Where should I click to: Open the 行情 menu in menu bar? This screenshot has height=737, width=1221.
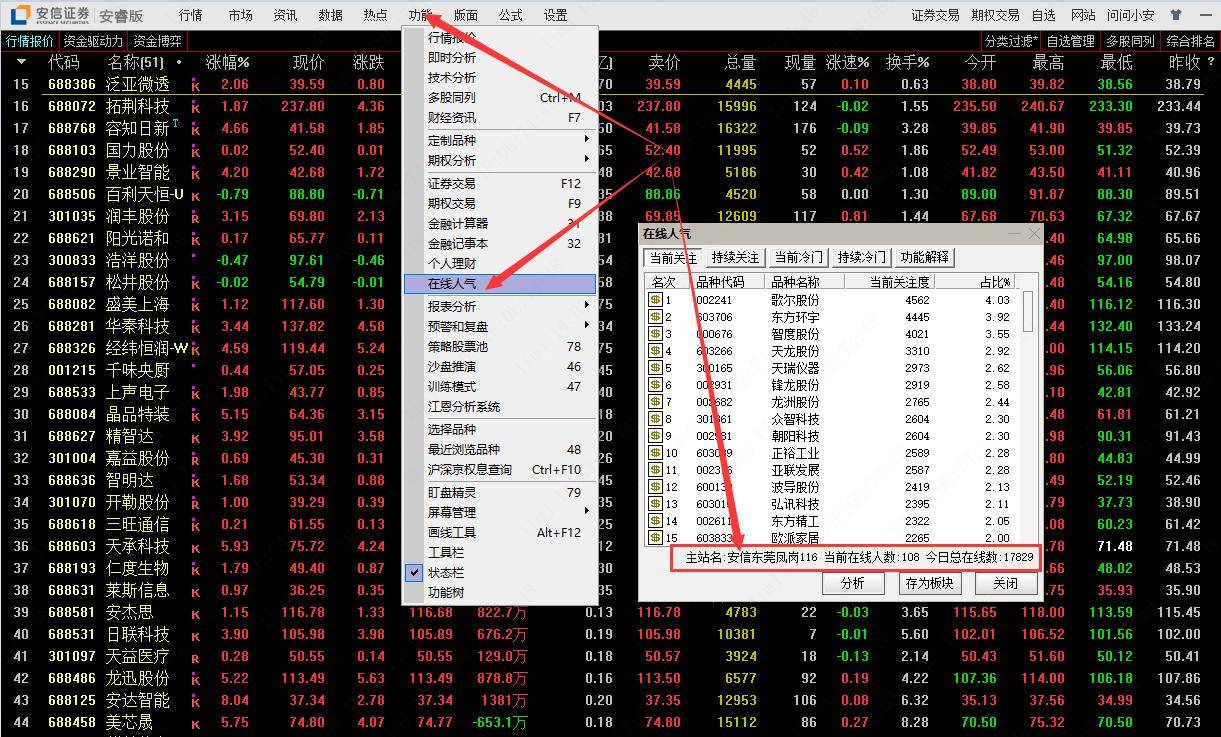pos(190,15)
